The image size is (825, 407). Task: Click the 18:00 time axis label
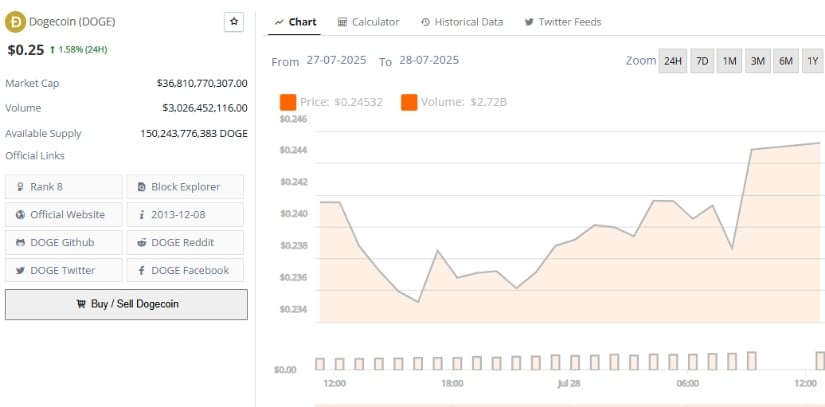coord(452,383)
